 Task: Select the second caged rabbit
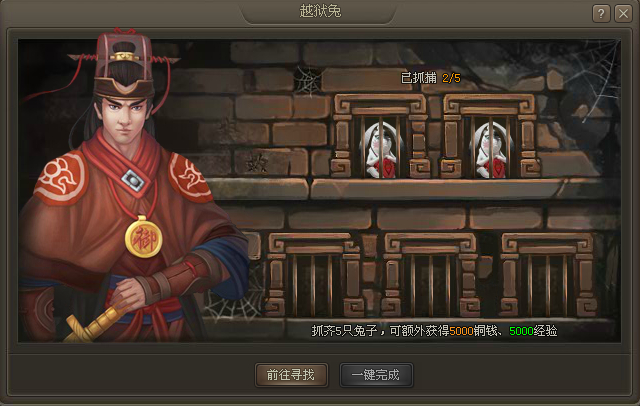click(491, 150)
